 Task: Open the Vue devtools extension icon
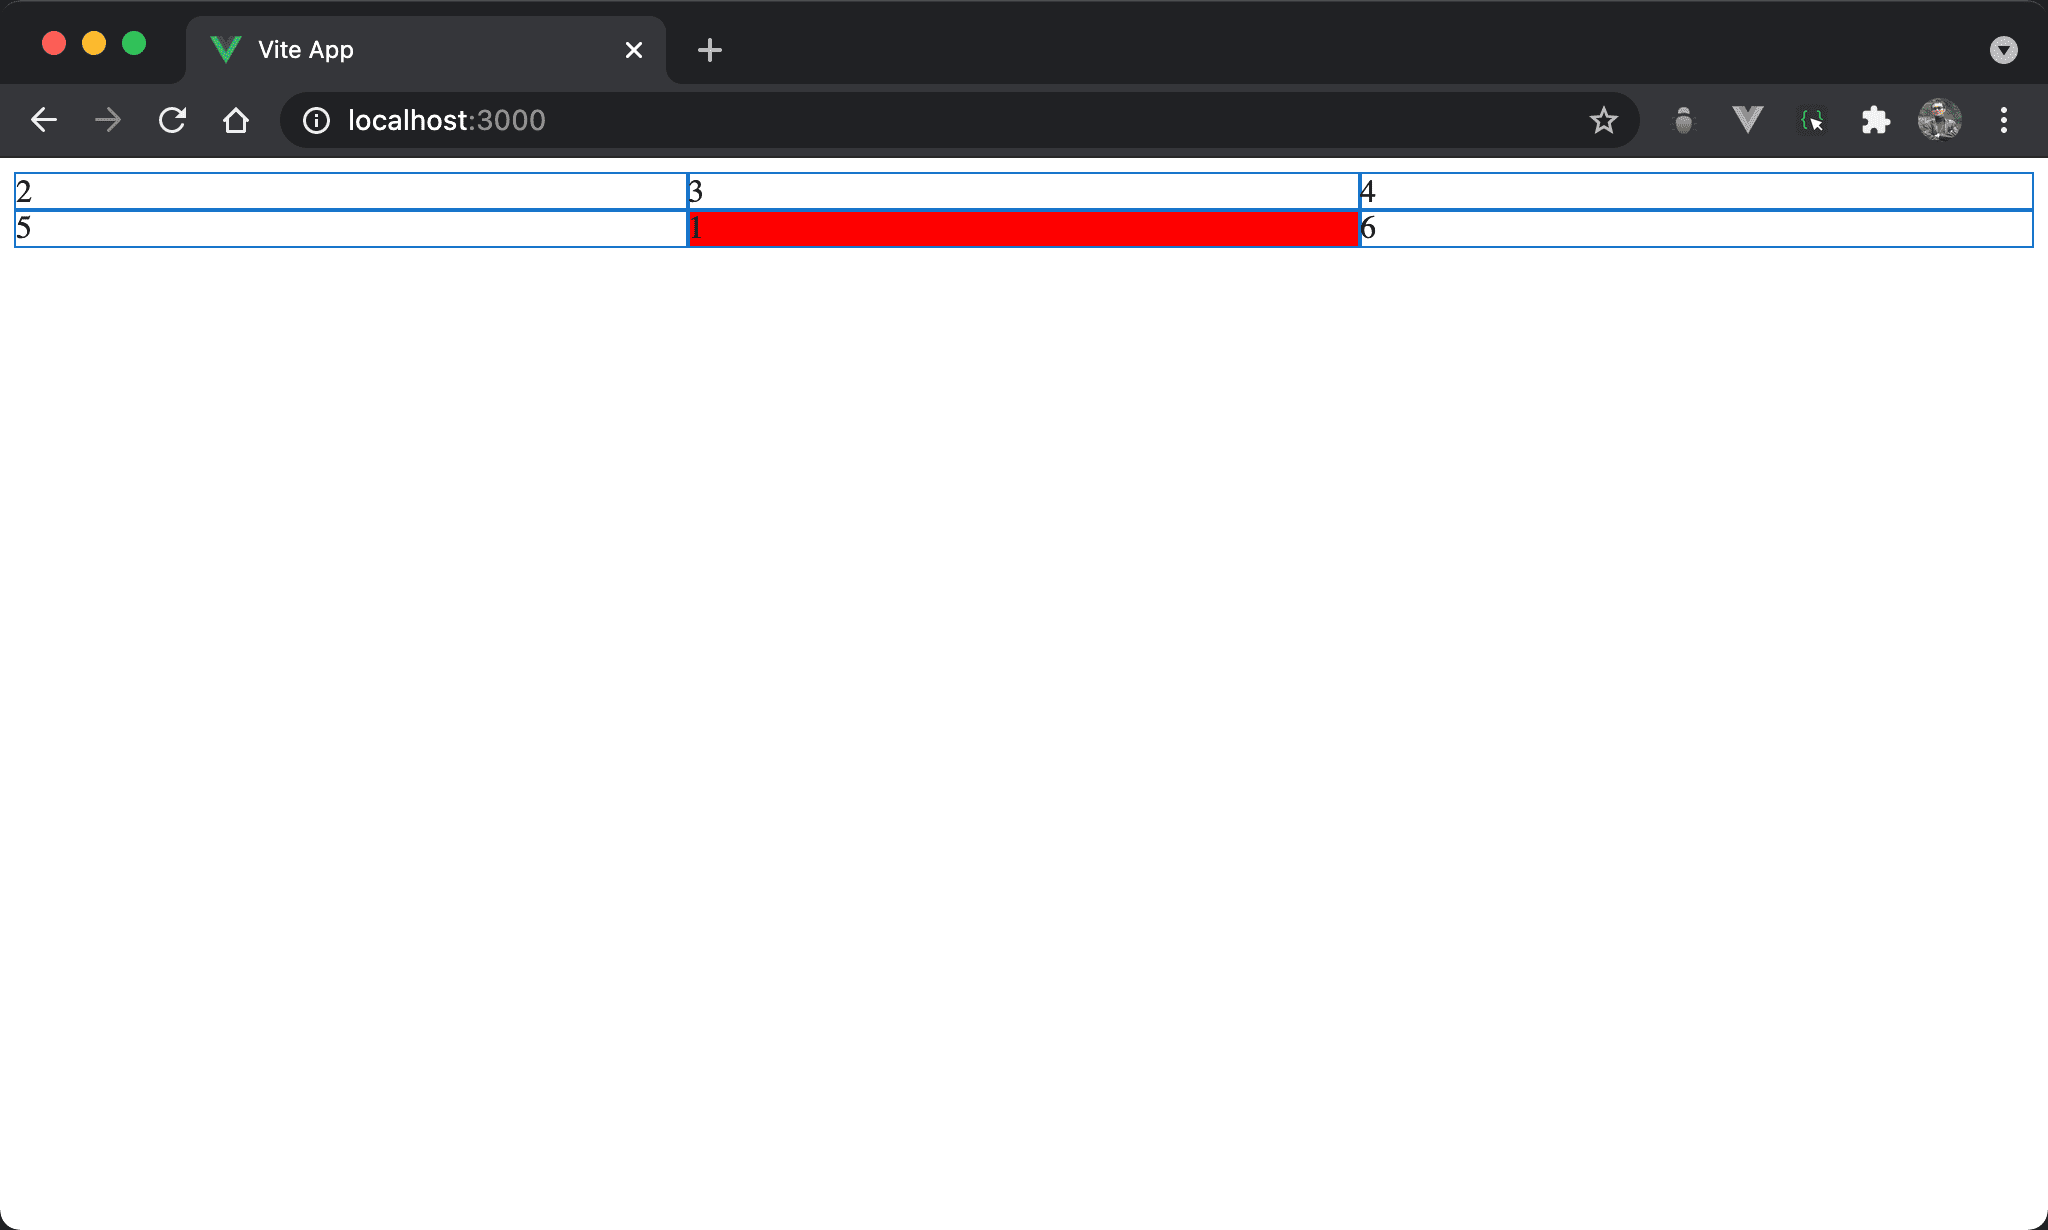pyautogui.click(x=1747, y=120)
